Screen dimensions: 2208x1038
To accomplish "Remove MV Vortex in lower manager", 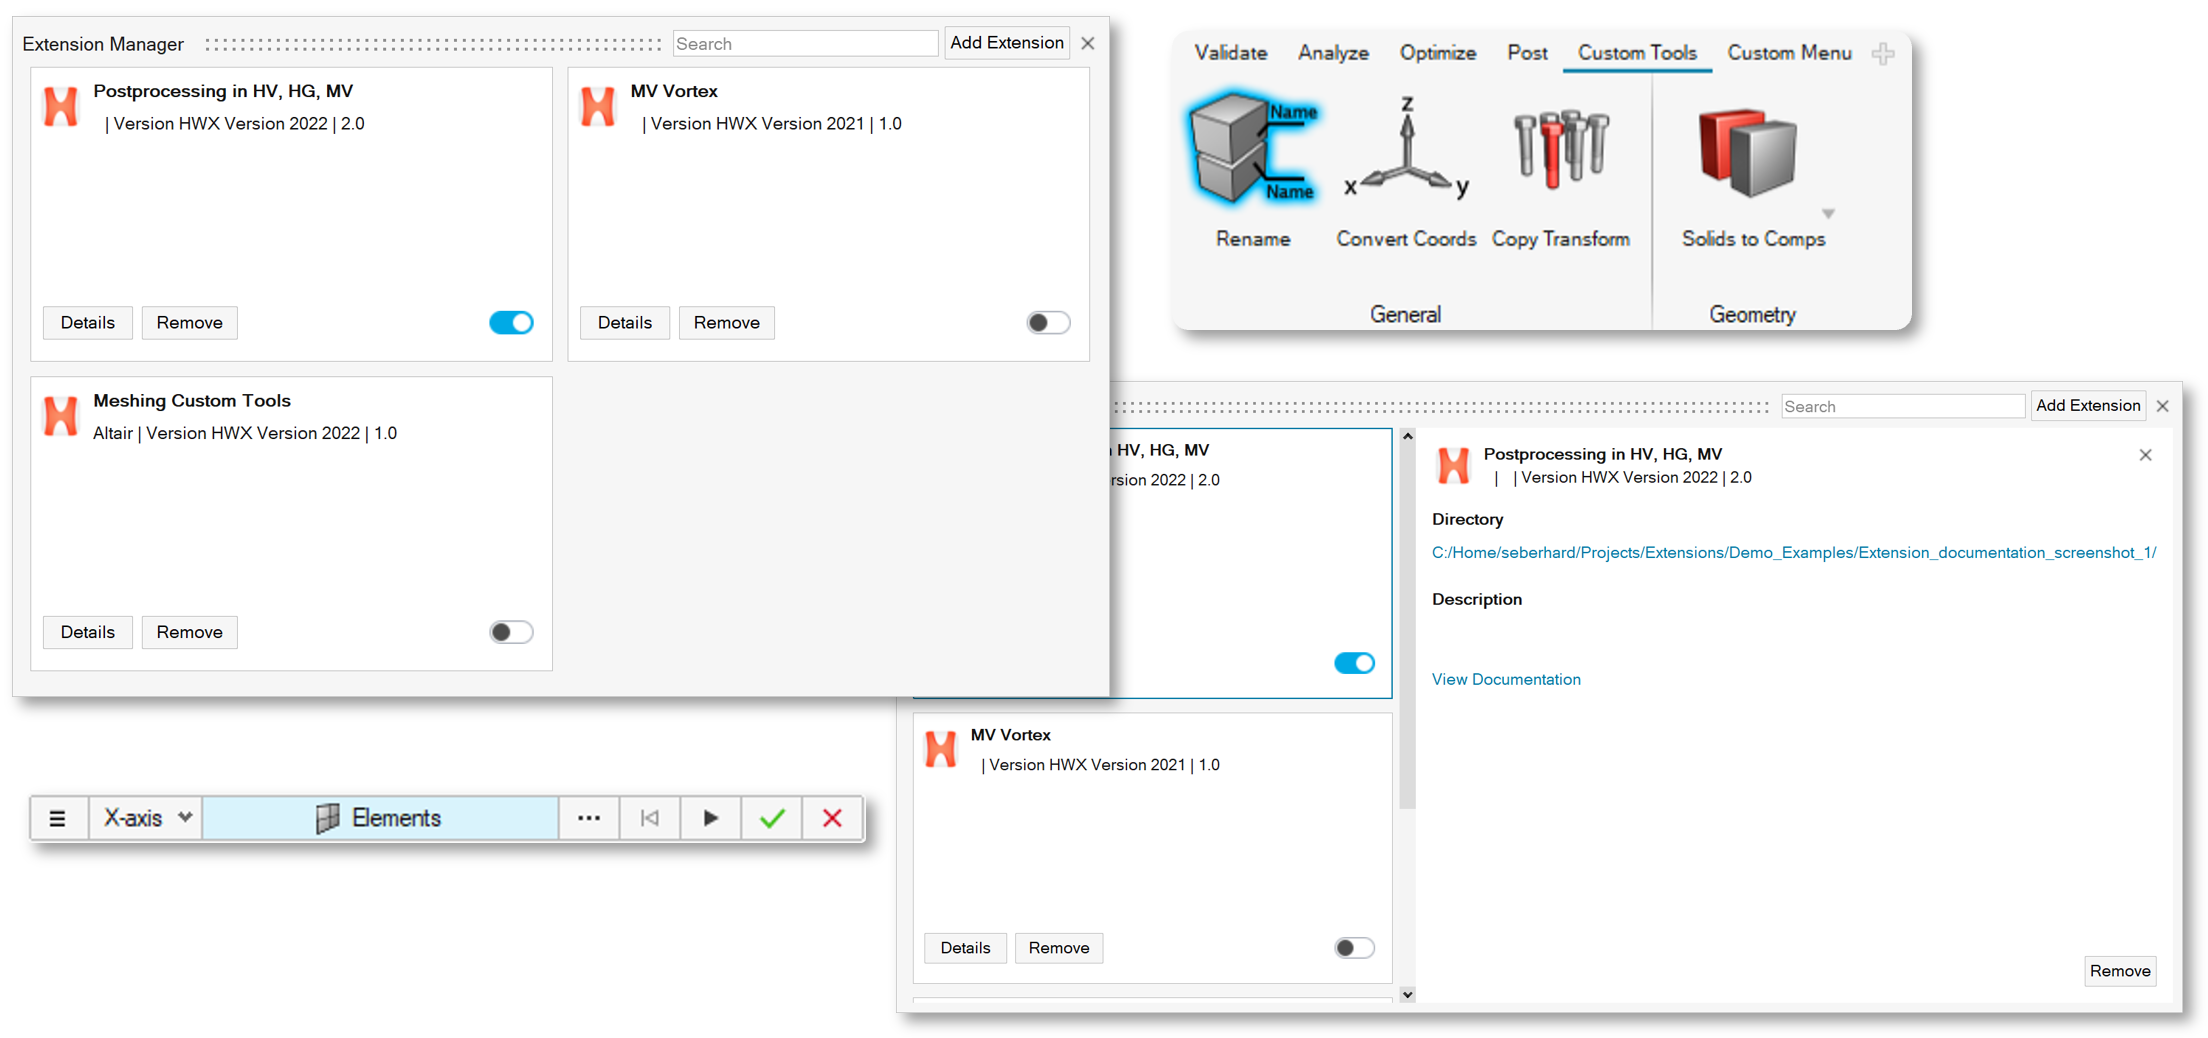I will (1059, 948).
